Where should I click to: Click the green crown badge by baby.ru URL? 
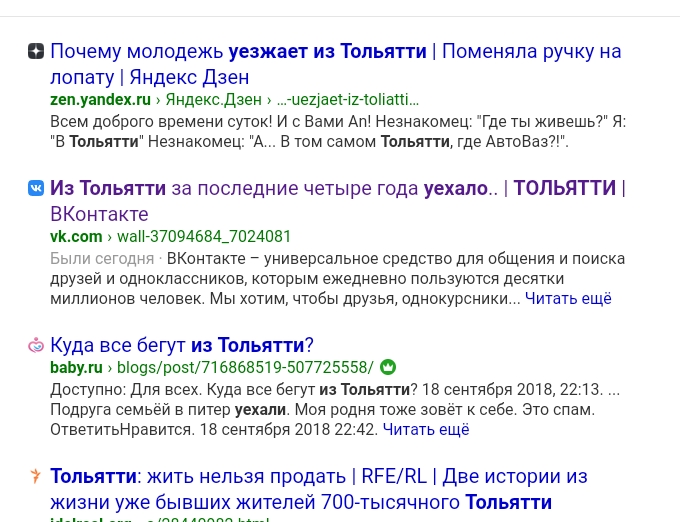tap(388, 367)
